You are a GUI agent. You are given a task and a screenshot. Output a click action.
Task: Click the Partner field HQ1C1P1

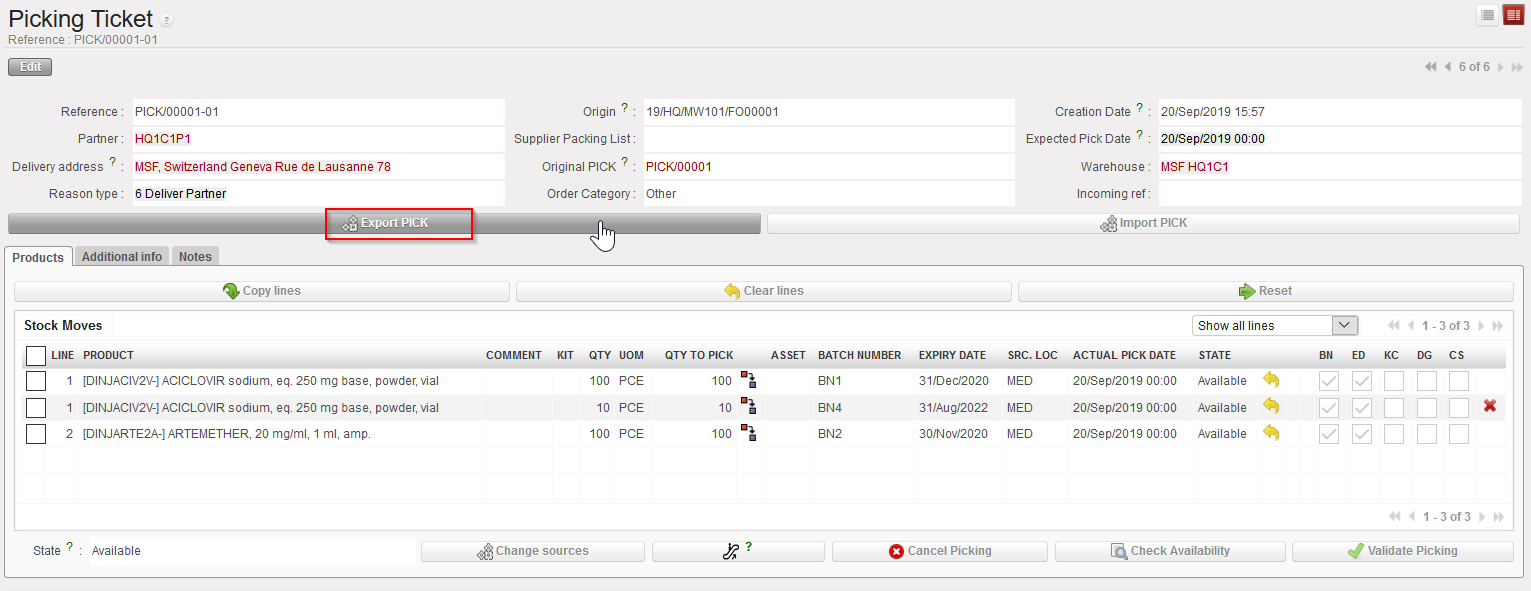(162, 139)
